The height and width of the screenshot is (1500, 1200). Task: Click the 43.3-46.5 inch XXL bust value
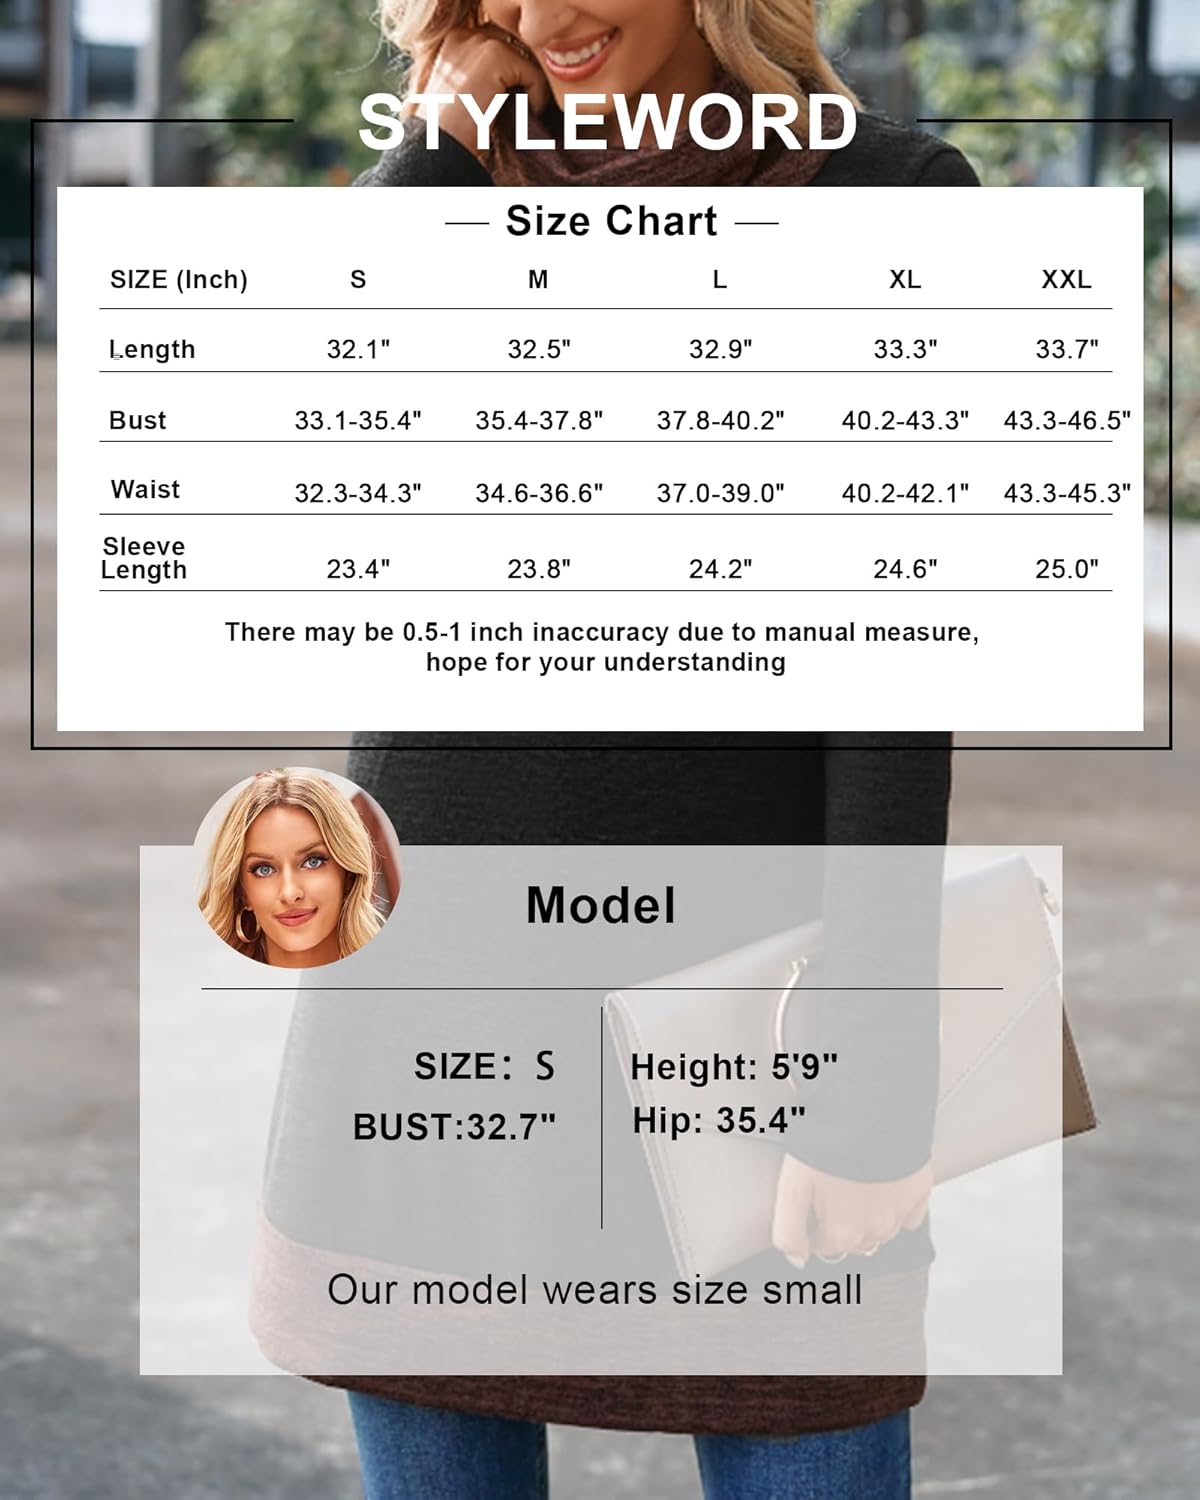[x=1066, y=420]
